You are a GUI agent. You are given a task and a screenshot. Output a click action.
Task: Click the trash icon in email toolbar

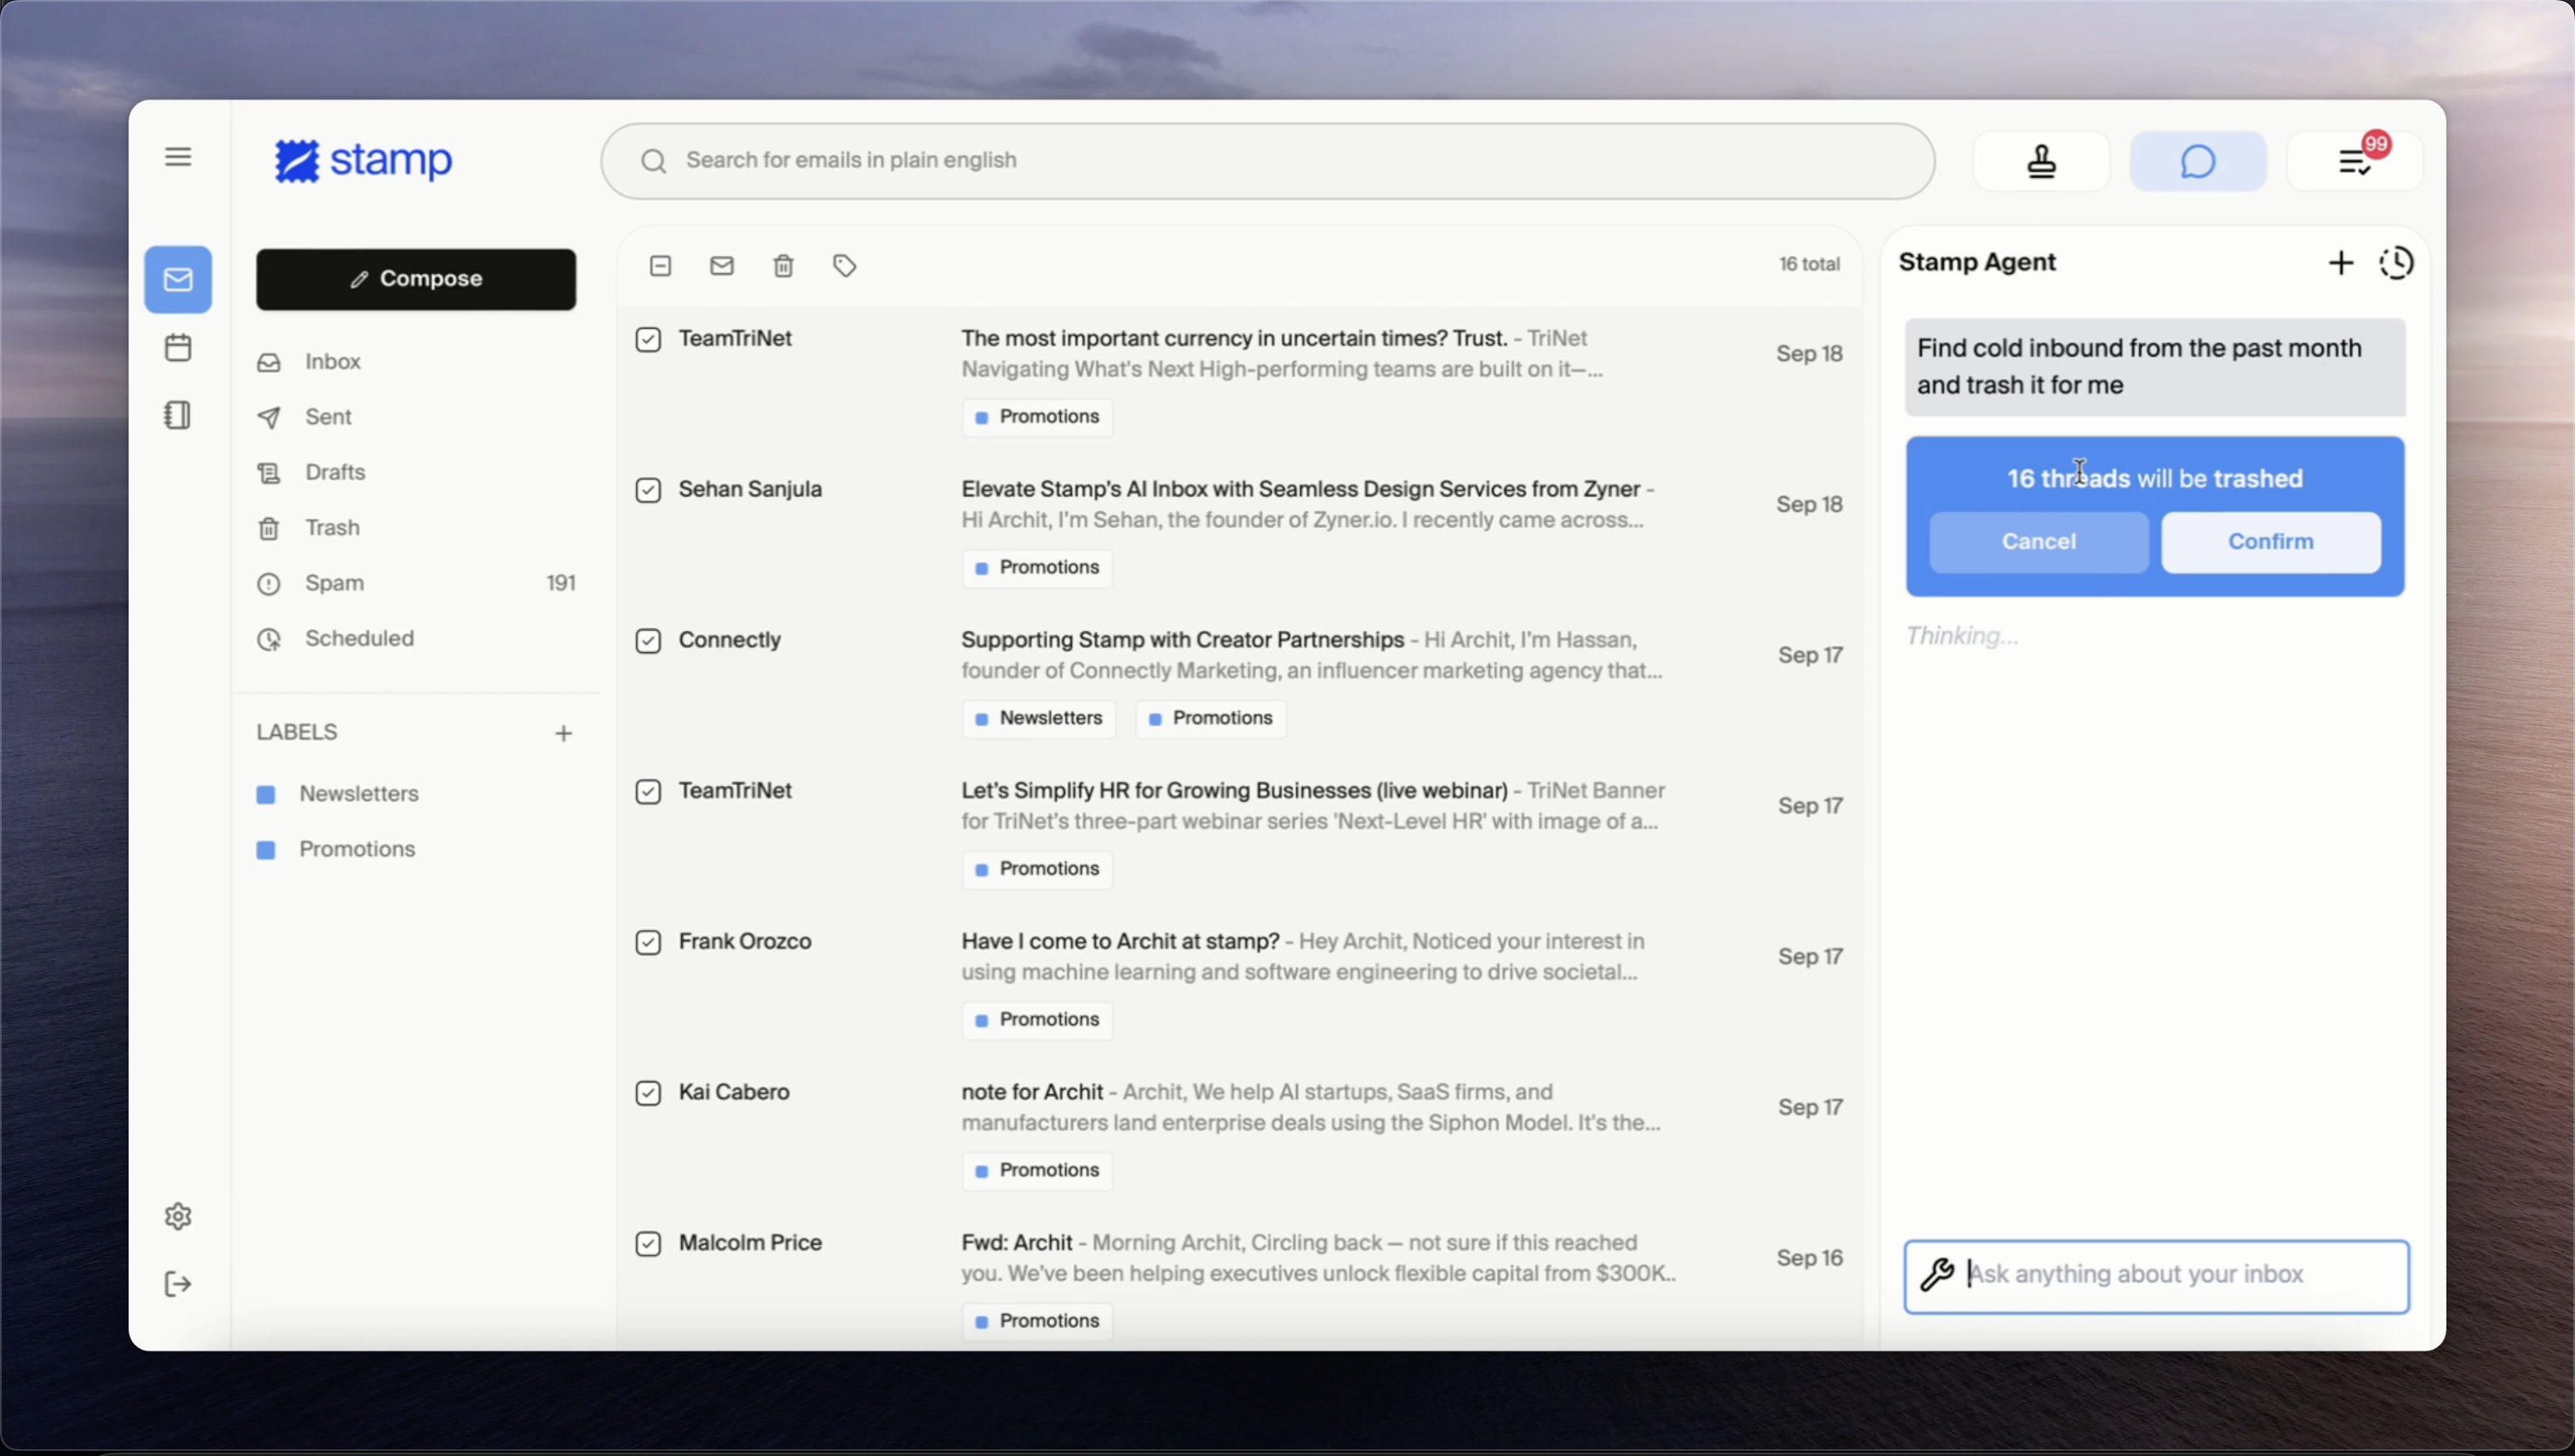click(783, 266)
